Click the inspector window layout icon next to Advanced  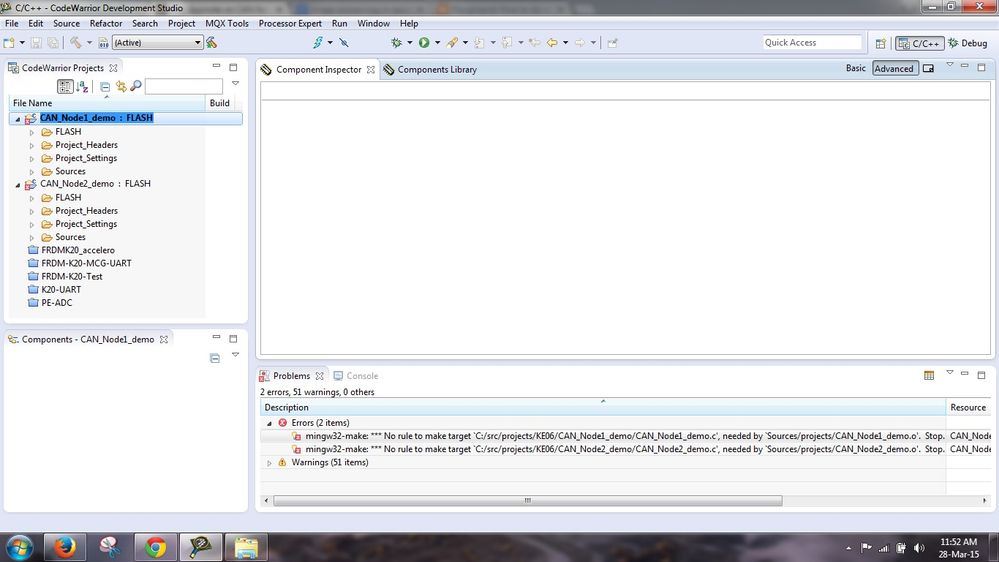point(928,69)
